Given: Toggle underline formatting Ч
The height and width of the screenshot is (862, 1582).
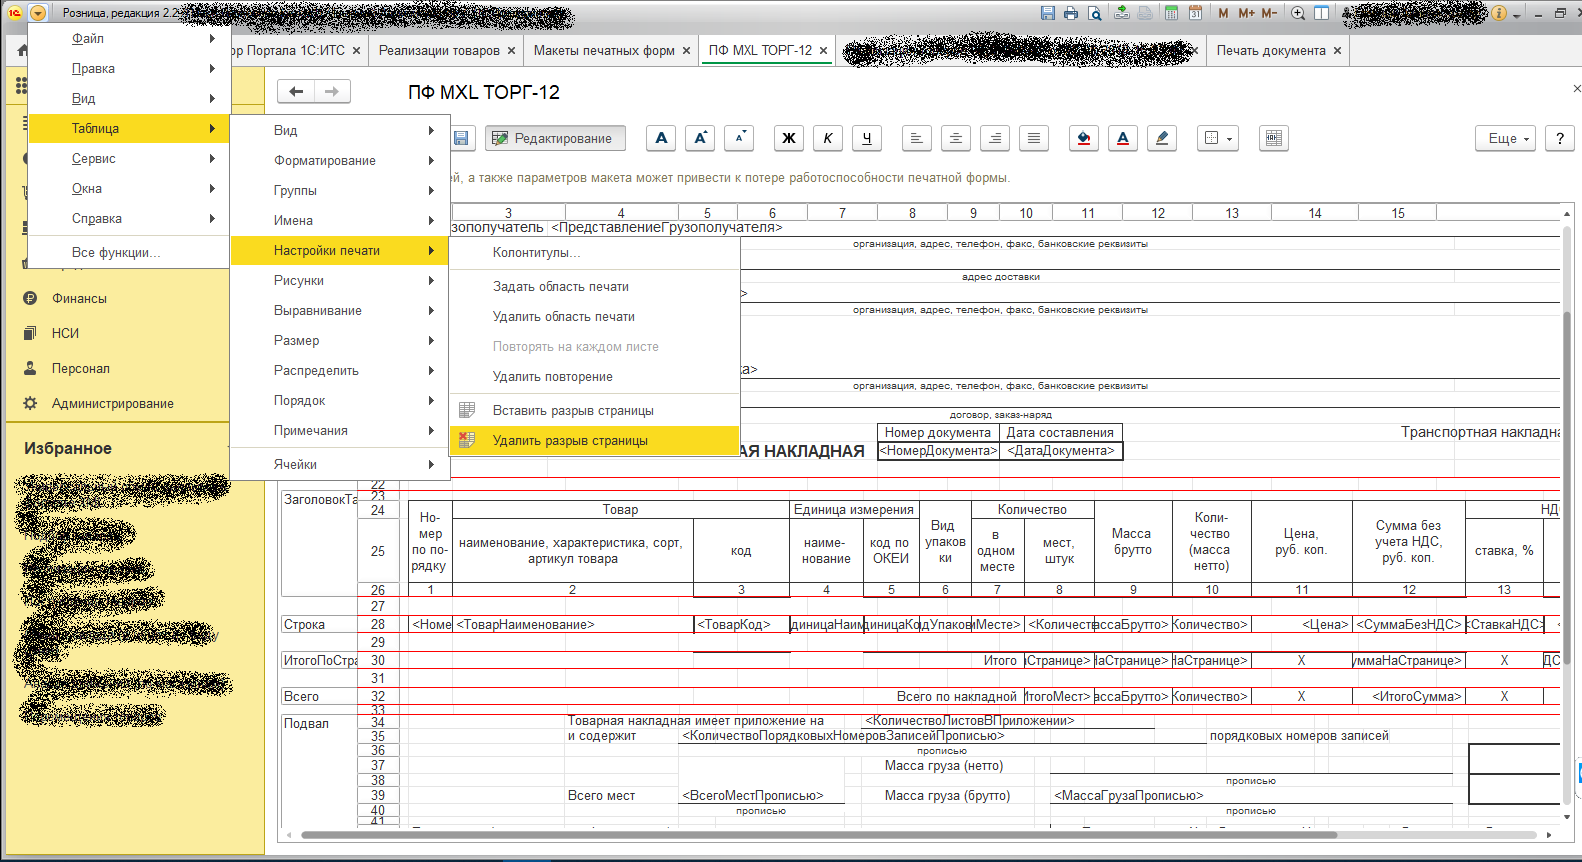Looking at the screenshot, I should coord(867,138).
